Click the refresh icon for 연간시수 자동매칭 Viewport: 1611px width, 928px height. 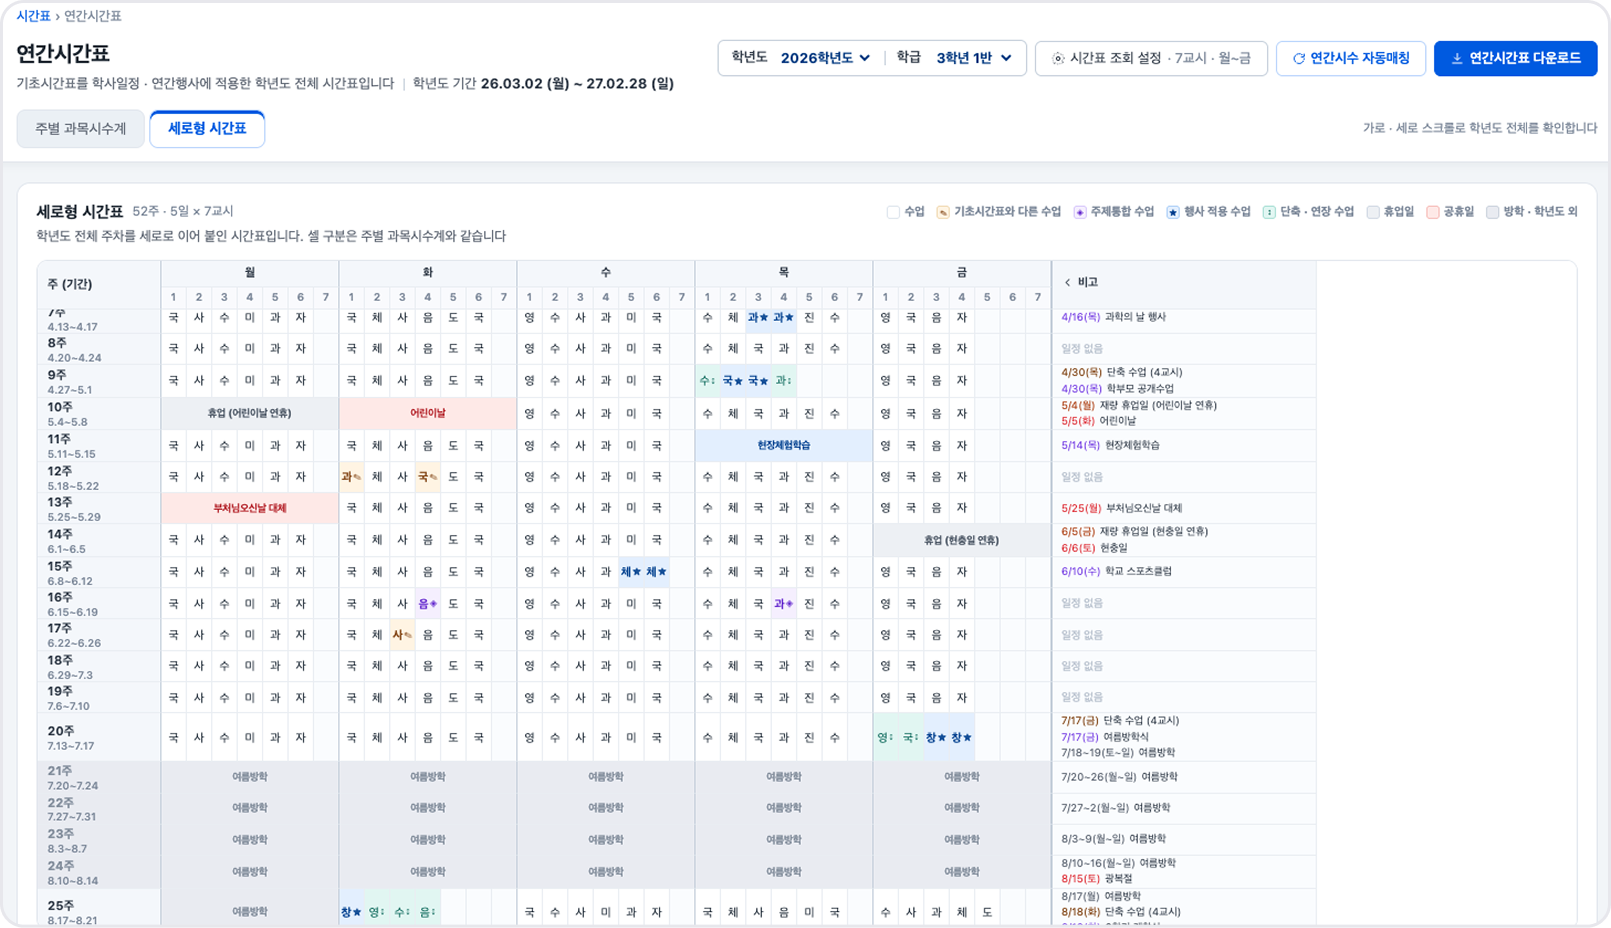[1298, 59]
